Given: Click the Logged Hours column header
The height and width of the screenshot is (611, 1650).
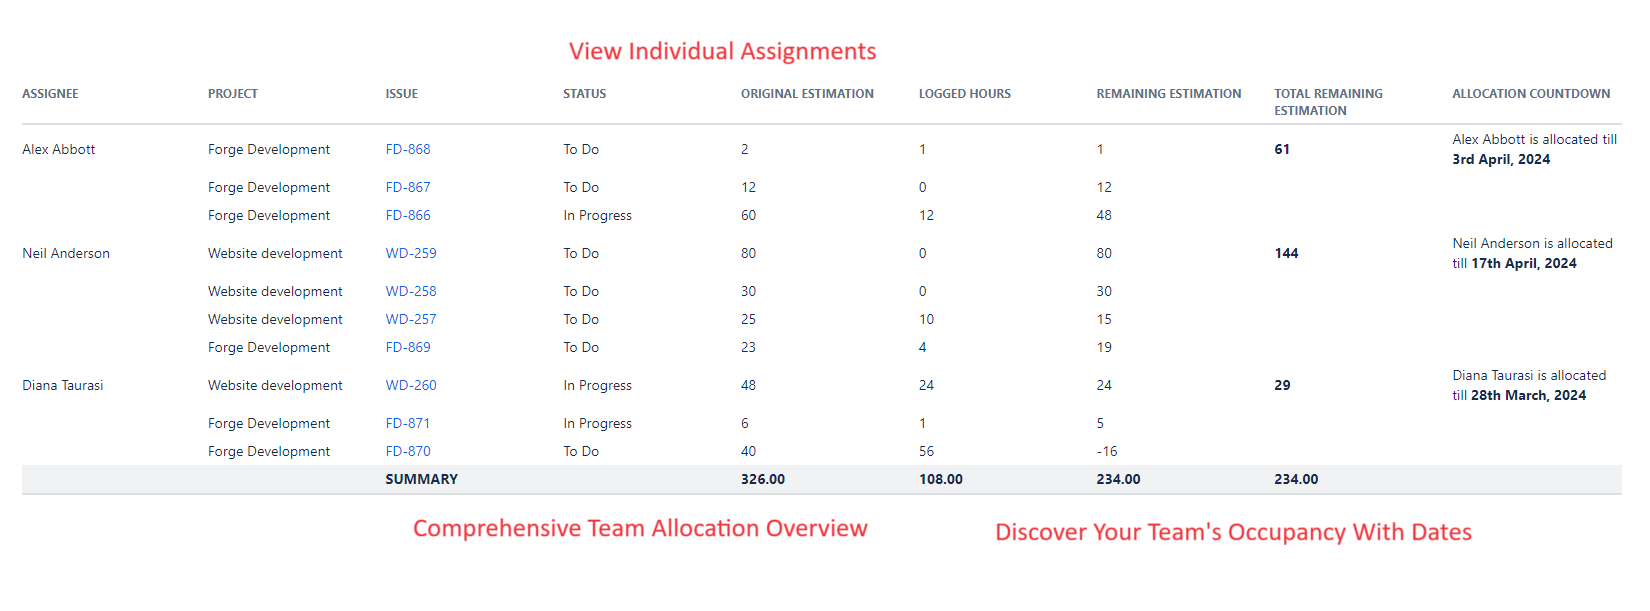Looking at the screenshot, I should 964,94.
